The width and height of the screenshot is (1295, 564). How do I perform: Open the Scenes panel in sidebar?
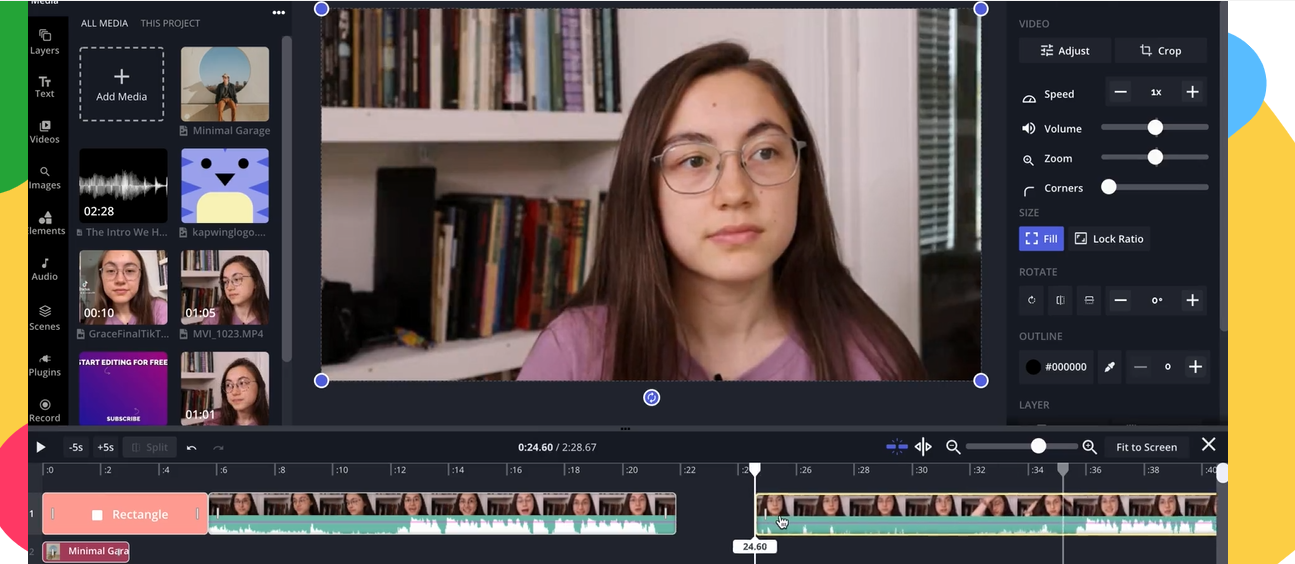pyautogui.click(x=44, y=316)
